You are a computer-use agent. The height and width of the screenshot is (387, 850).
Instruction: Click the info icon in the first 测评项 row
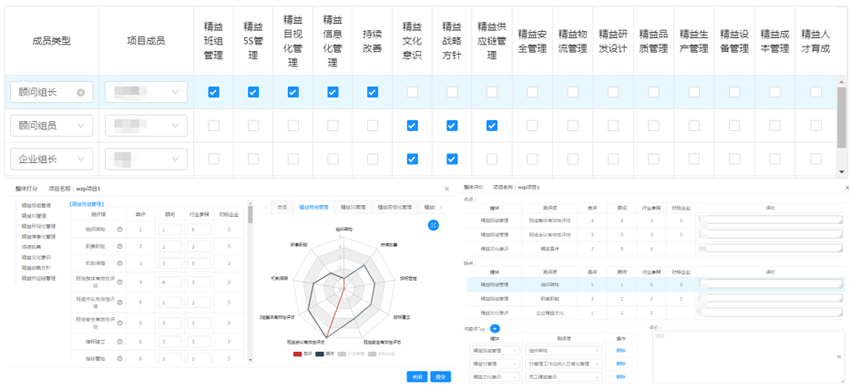pyautogui.click(x=119, y=230)
